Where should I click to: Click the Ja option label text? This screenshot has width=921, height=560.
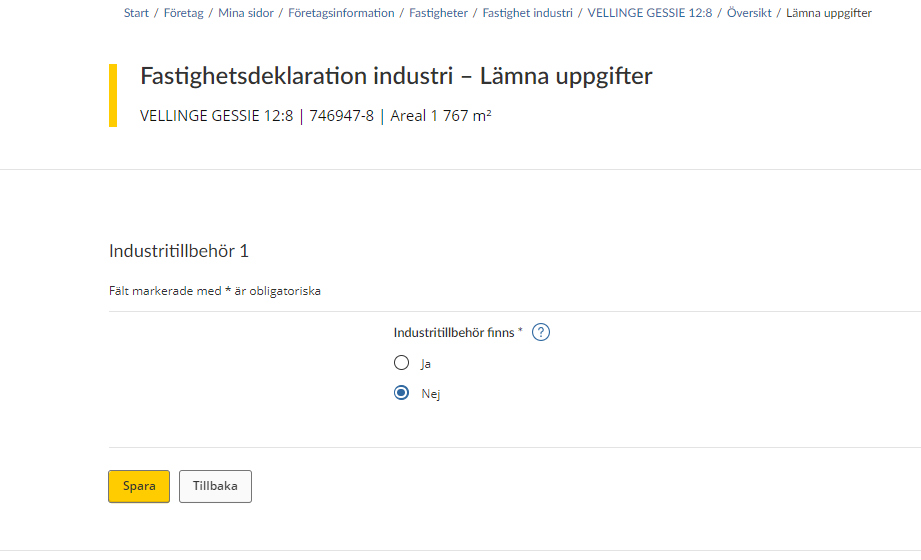pyautogui.click(x=426, y=364)
